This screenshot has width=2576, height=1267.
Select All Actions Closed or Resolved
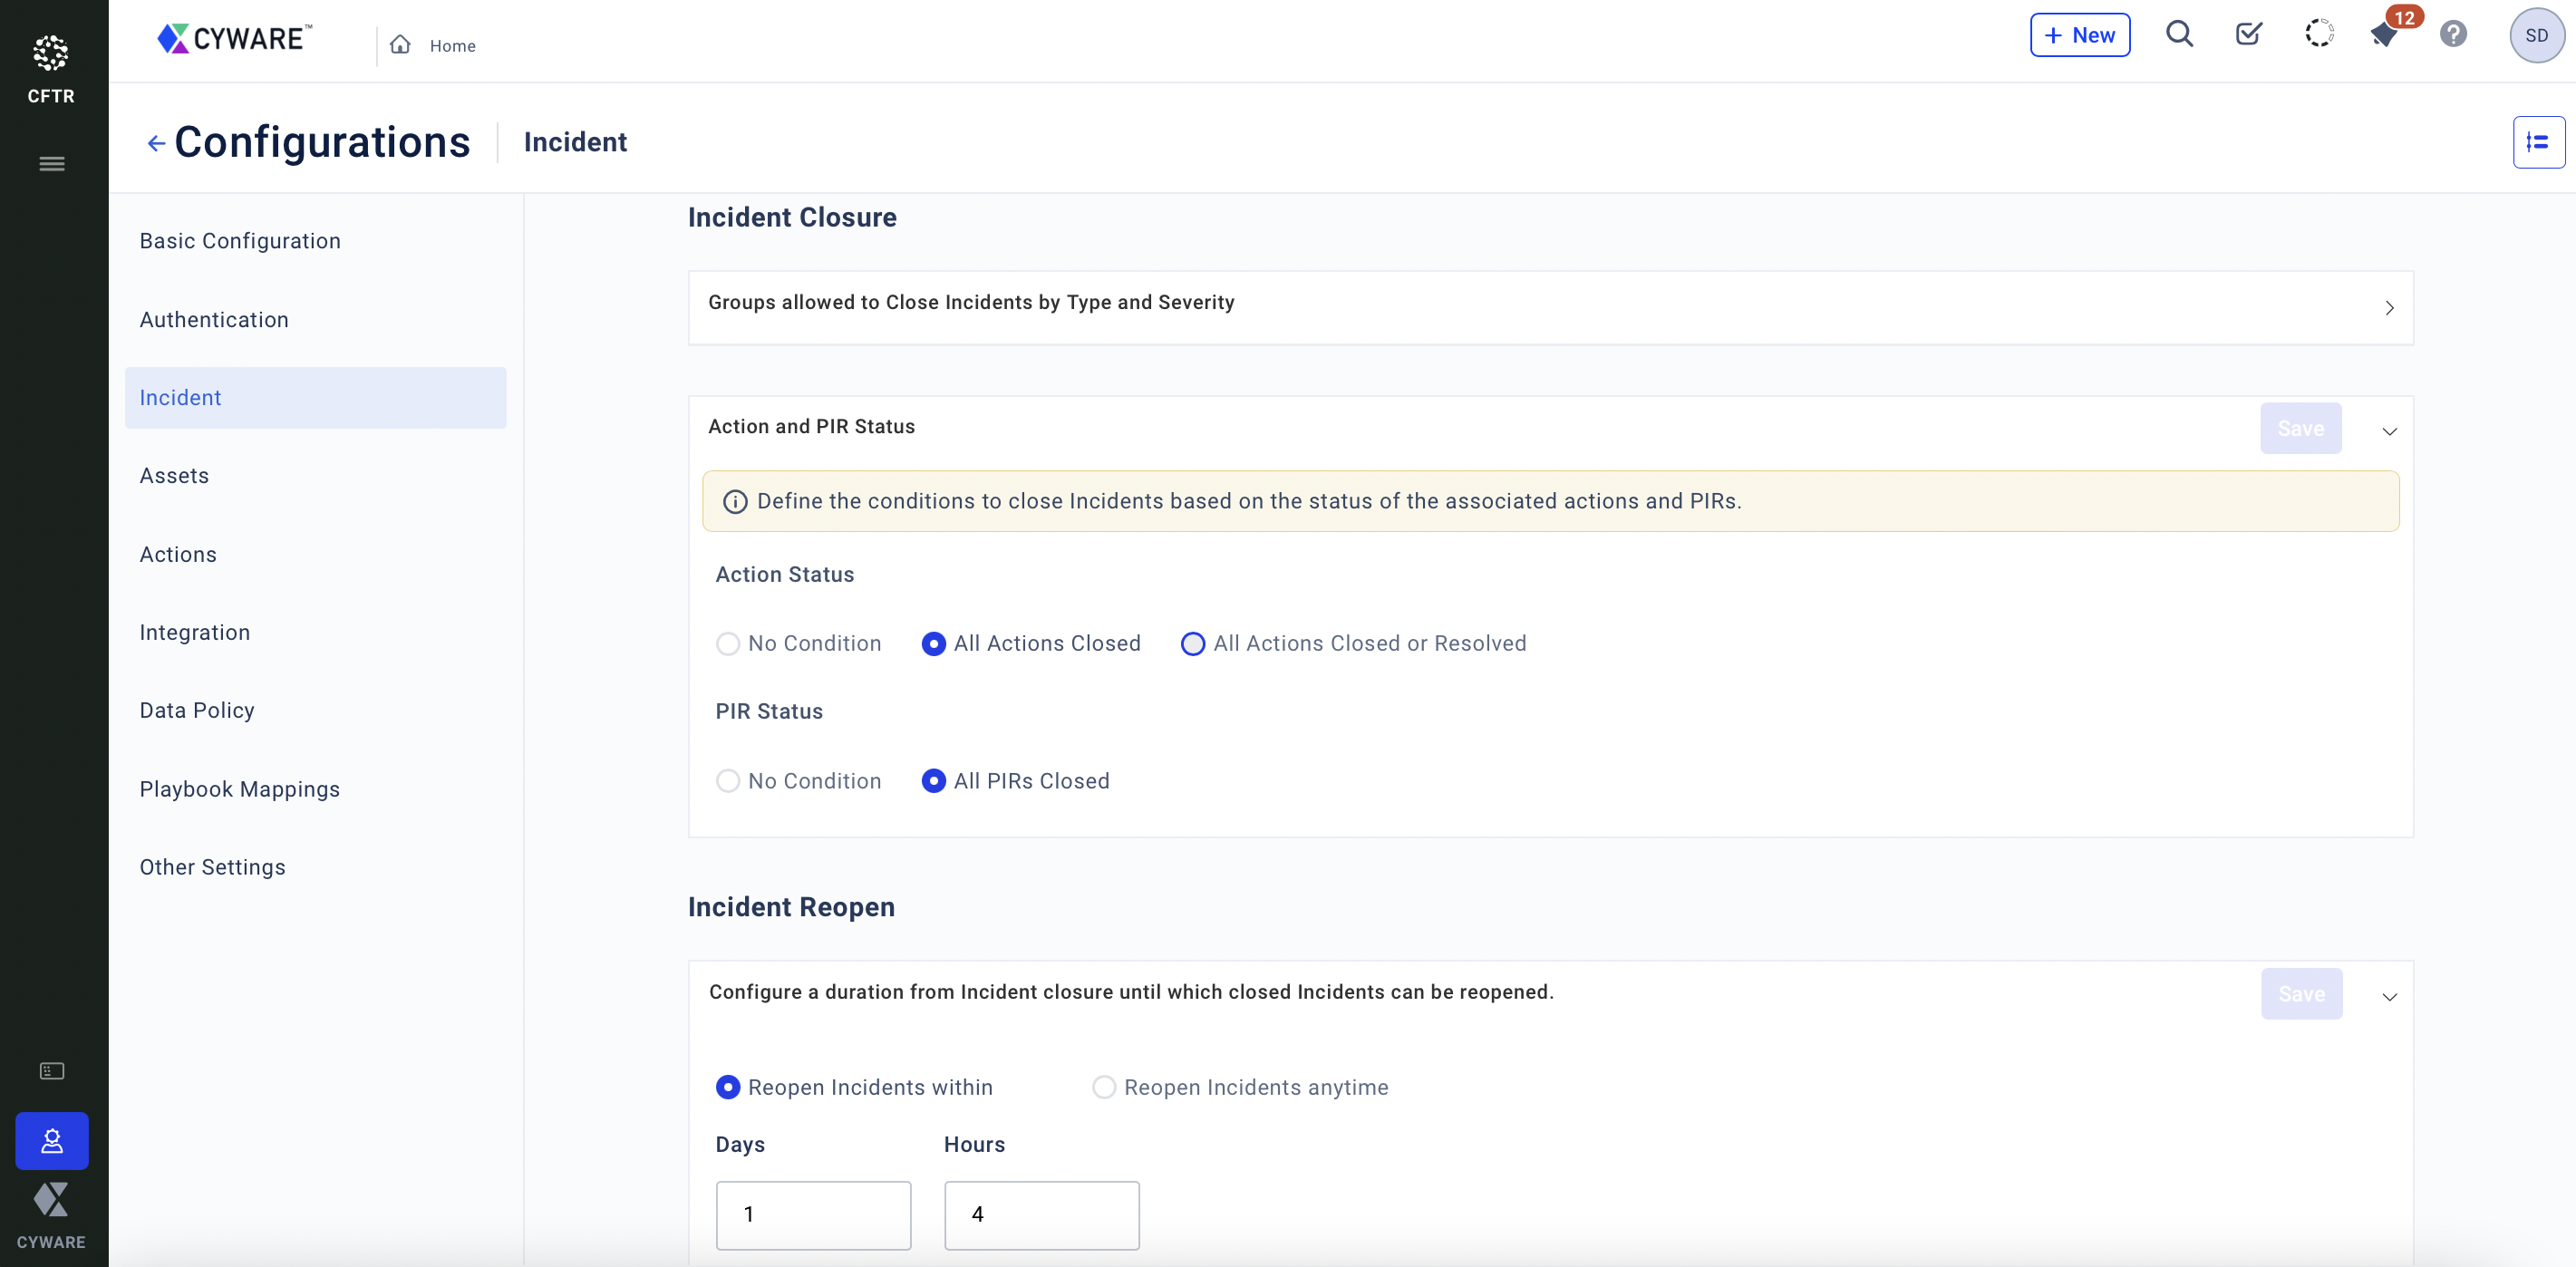click(x=1193, y=644)
